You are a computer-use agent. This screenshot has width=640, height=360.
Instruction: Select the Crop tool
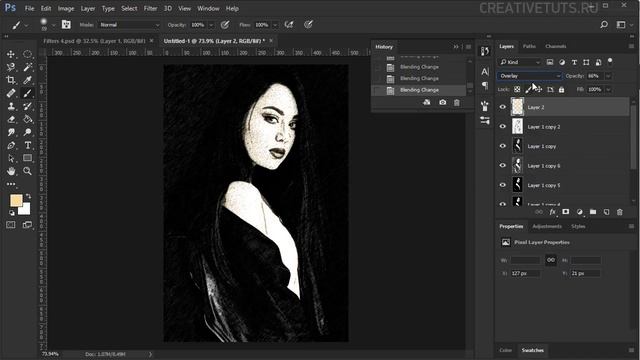coord(11,80)
